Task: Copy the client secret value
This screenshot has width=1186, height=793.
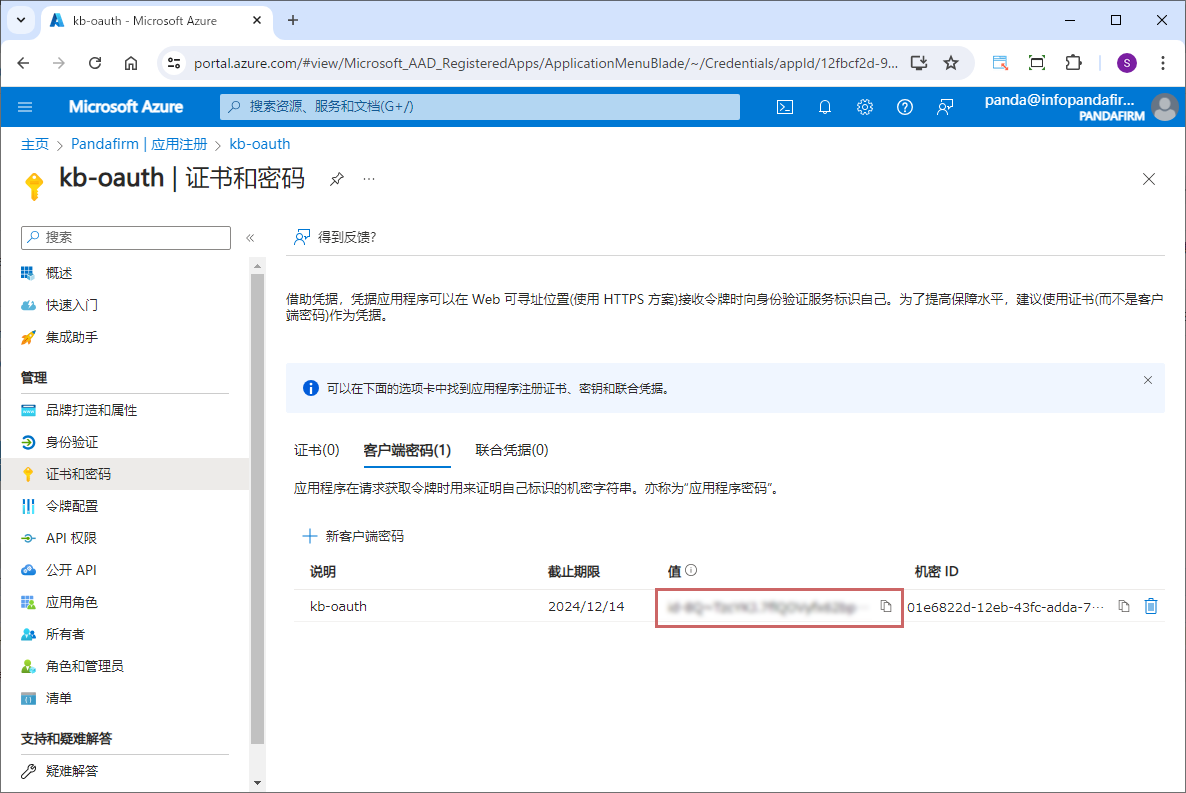Action: point(885,606)
